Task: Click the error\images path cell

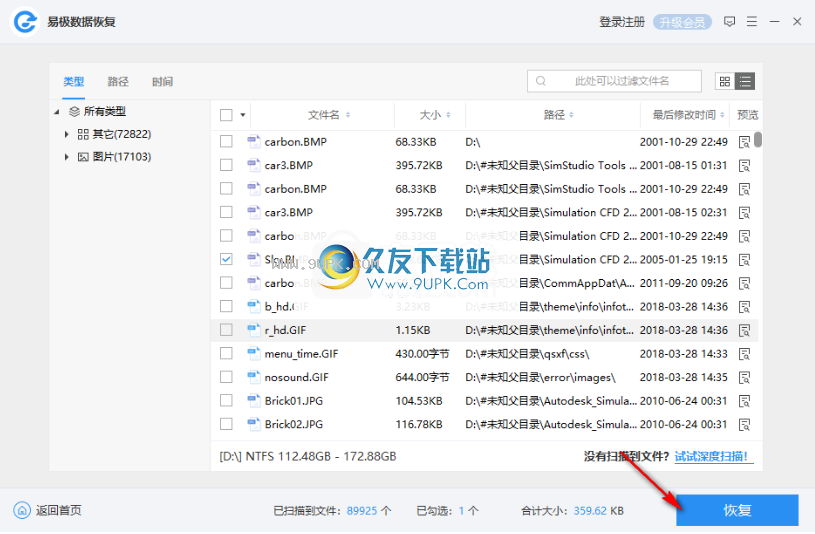Action: point(540,377)
